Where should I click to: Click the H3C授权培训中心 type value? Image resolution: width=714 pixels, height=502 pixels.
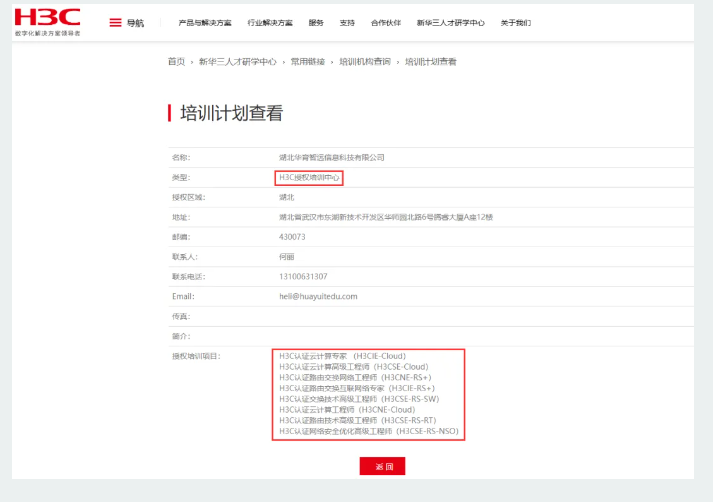coord(309,178)
